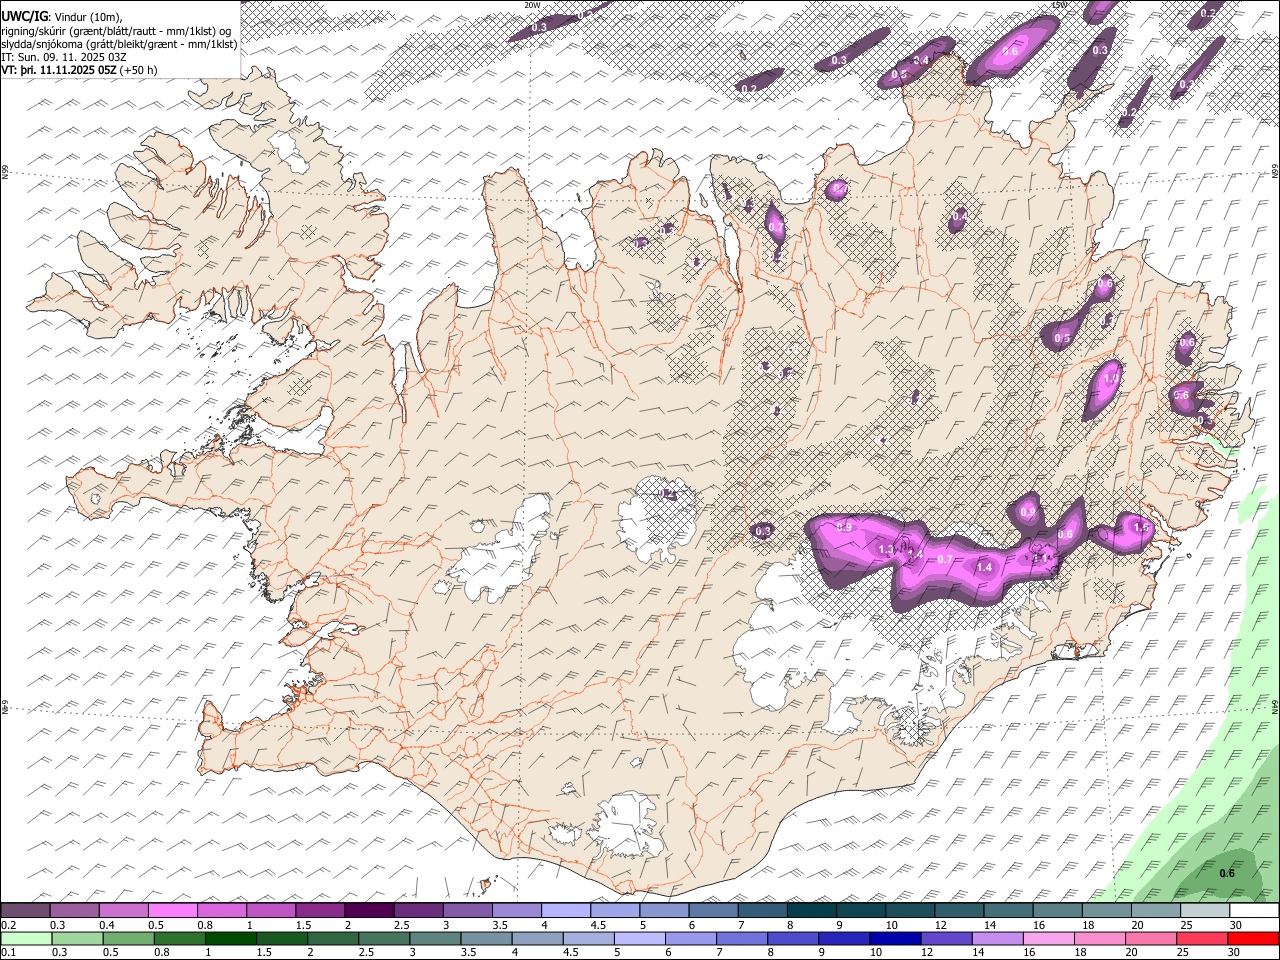
Task: Click the grey-purple 0.2 swatch in upper legend row
Action: coord(25,911)
